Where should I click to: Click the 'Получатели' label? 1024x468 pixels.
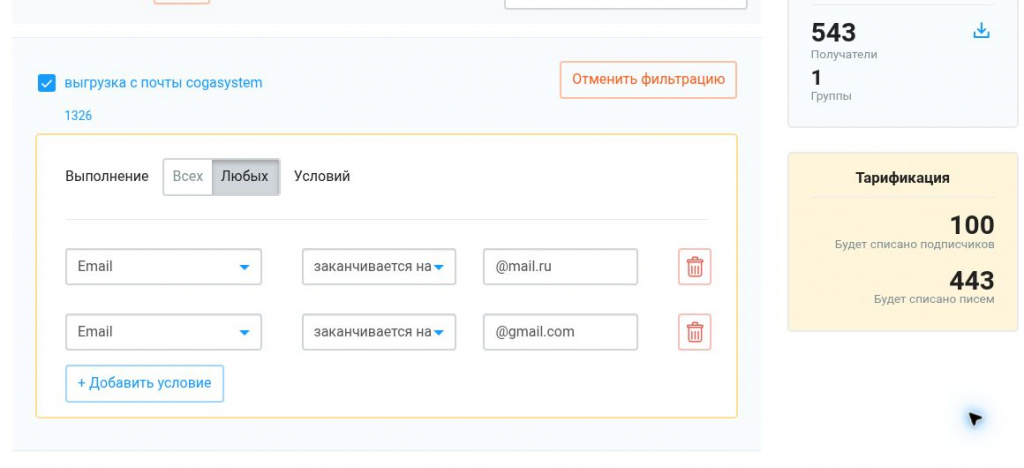coord(844,55)
